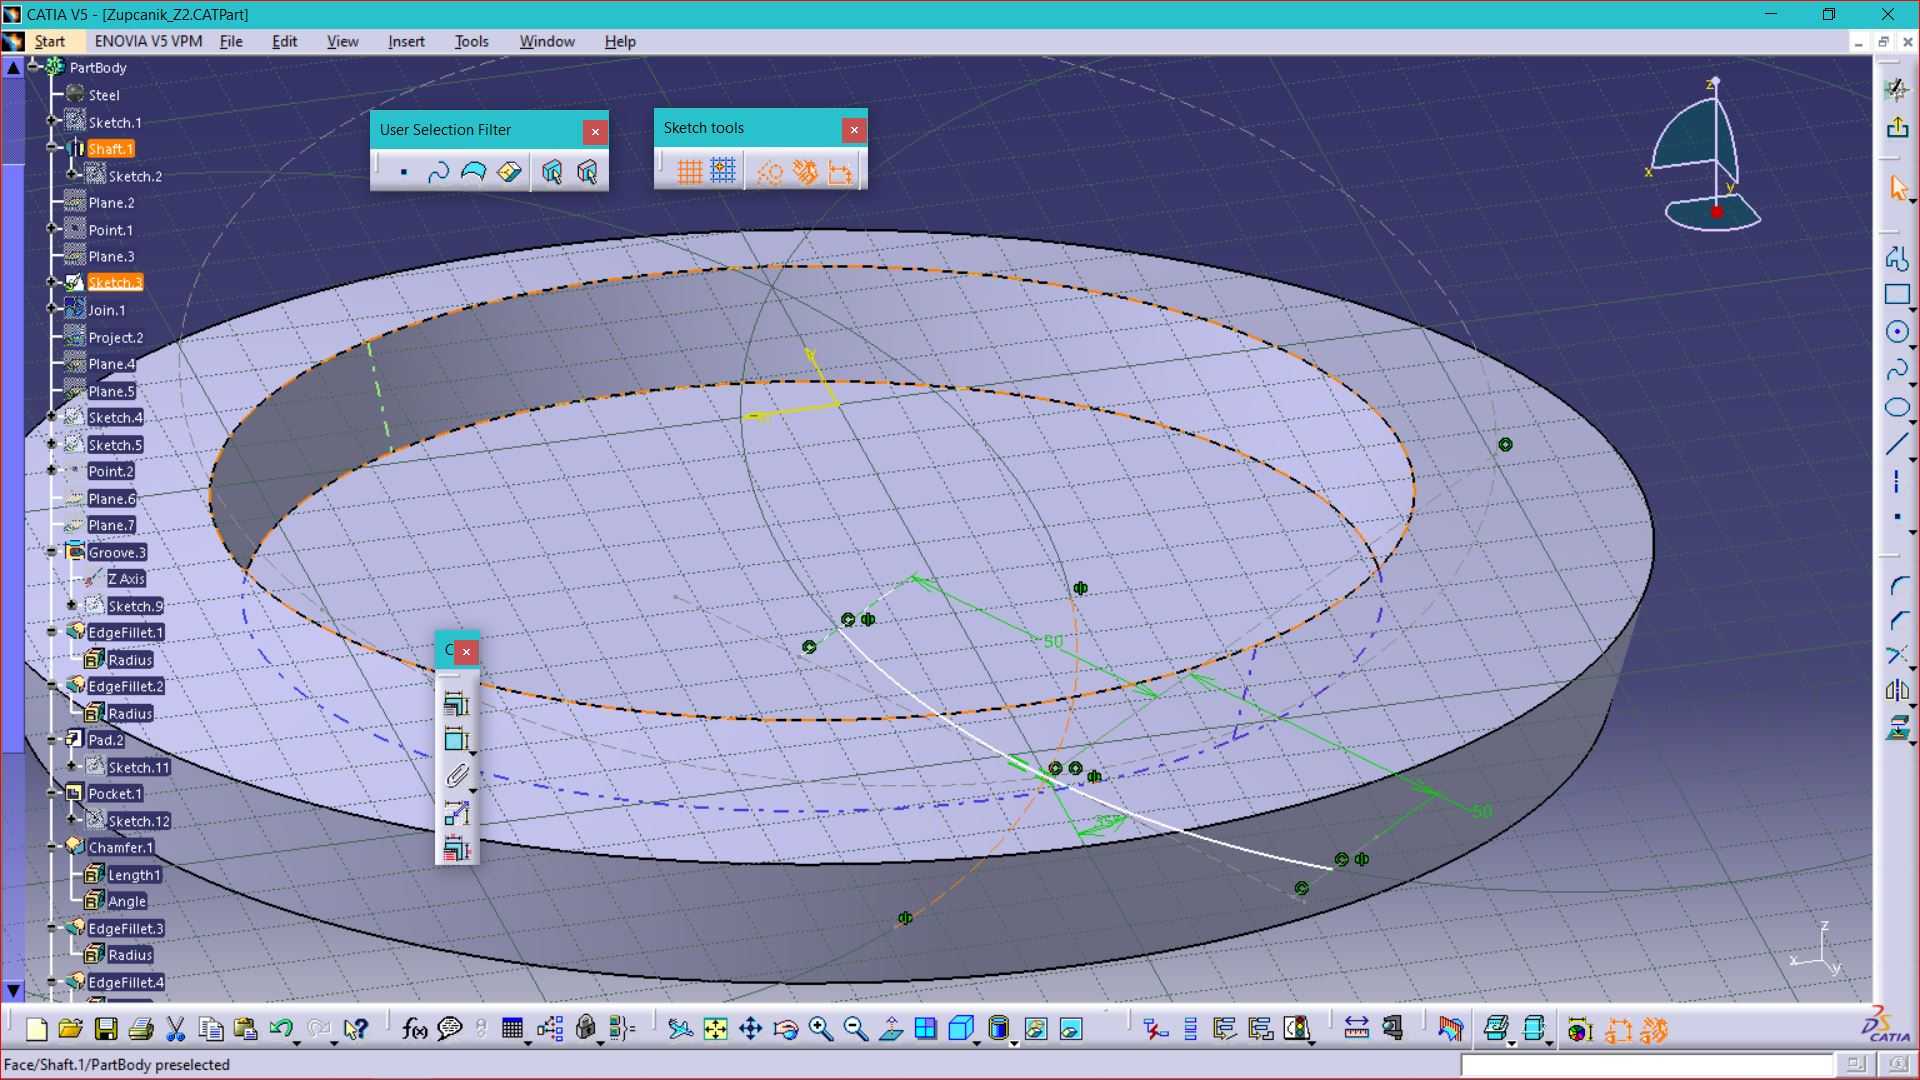This screenshot has height=1080, width=1920.
Task: Click the command input field in status bar
Action: 1647,1065
